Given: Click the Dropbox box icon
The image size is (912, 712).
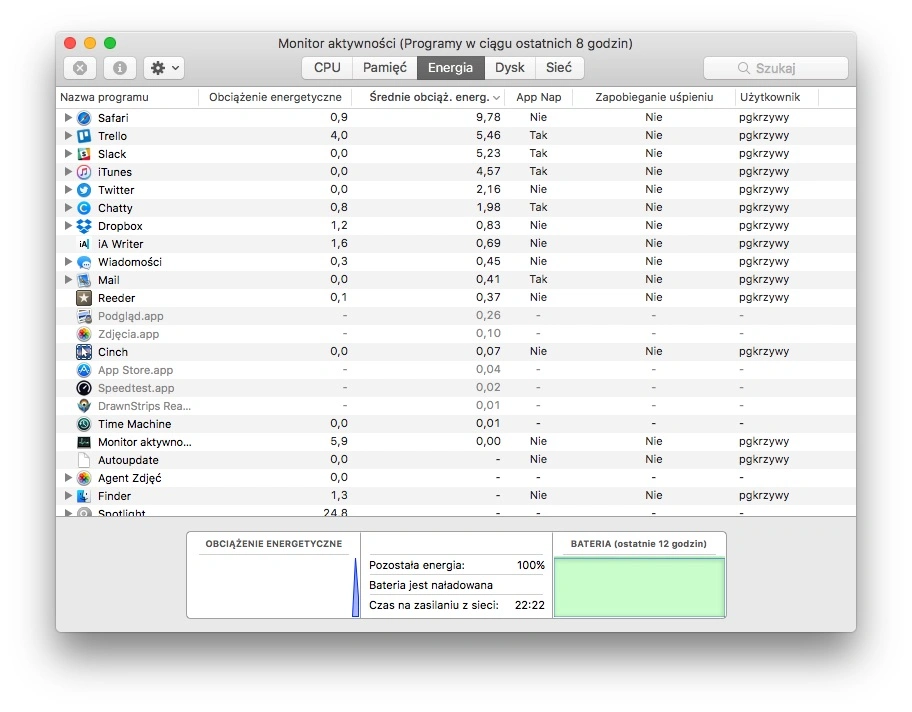Looking at the screenshot, I should click(84, 226).
